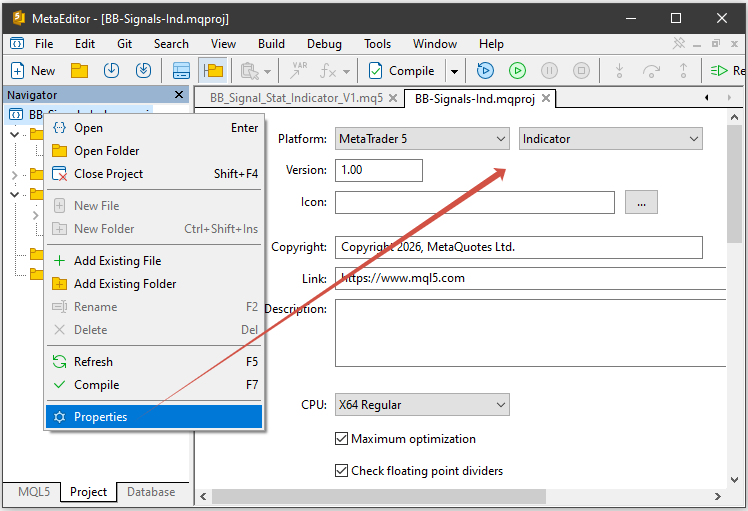Open the Git menu
The height and width of the screenshot is (511, 748).
pyautogui.click(x=125, y=44)
